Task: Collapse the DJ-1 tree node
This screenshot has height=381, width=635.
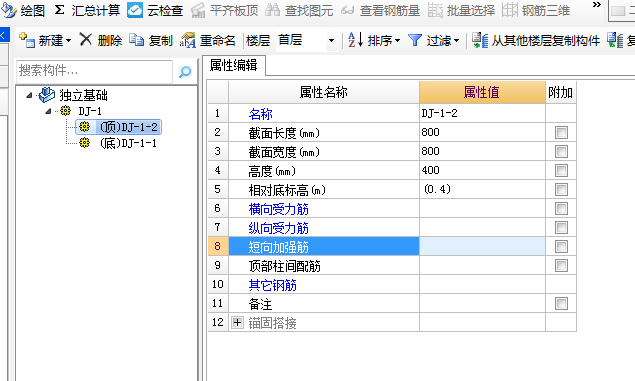Action: point(48,111)
